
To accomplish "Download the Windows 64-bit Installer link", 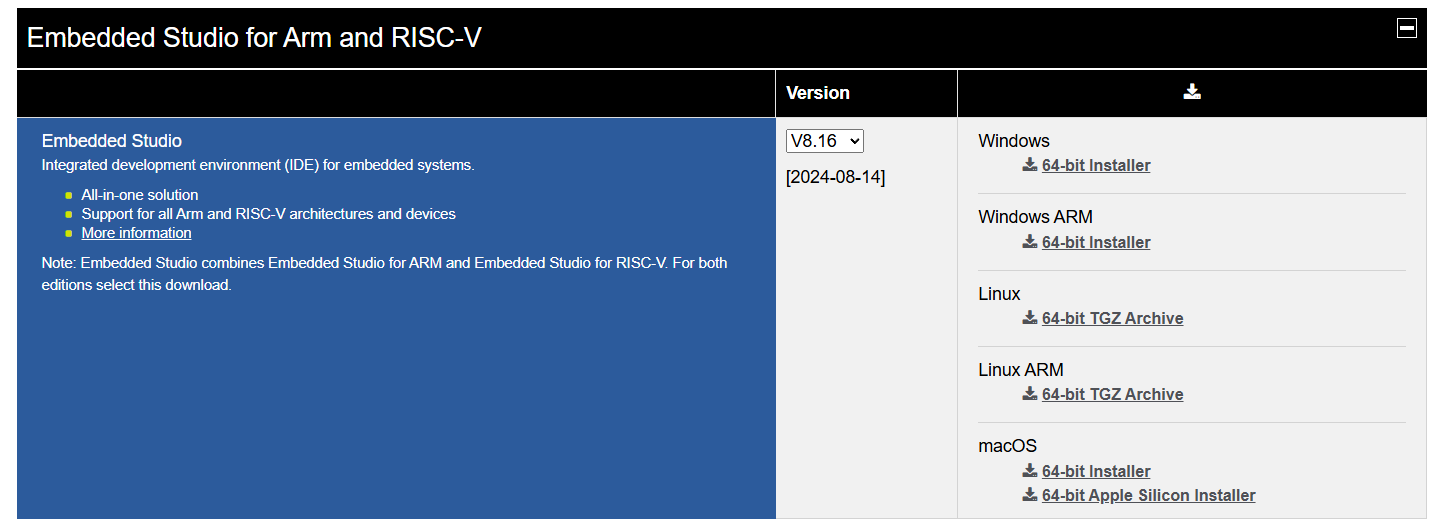I will pyautogui.click(x=1096, y=165).
